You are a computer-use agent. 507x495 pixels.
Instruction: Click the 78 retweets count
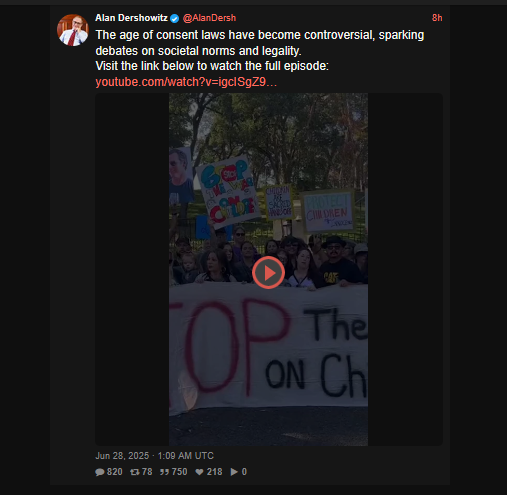coord(147,472)
